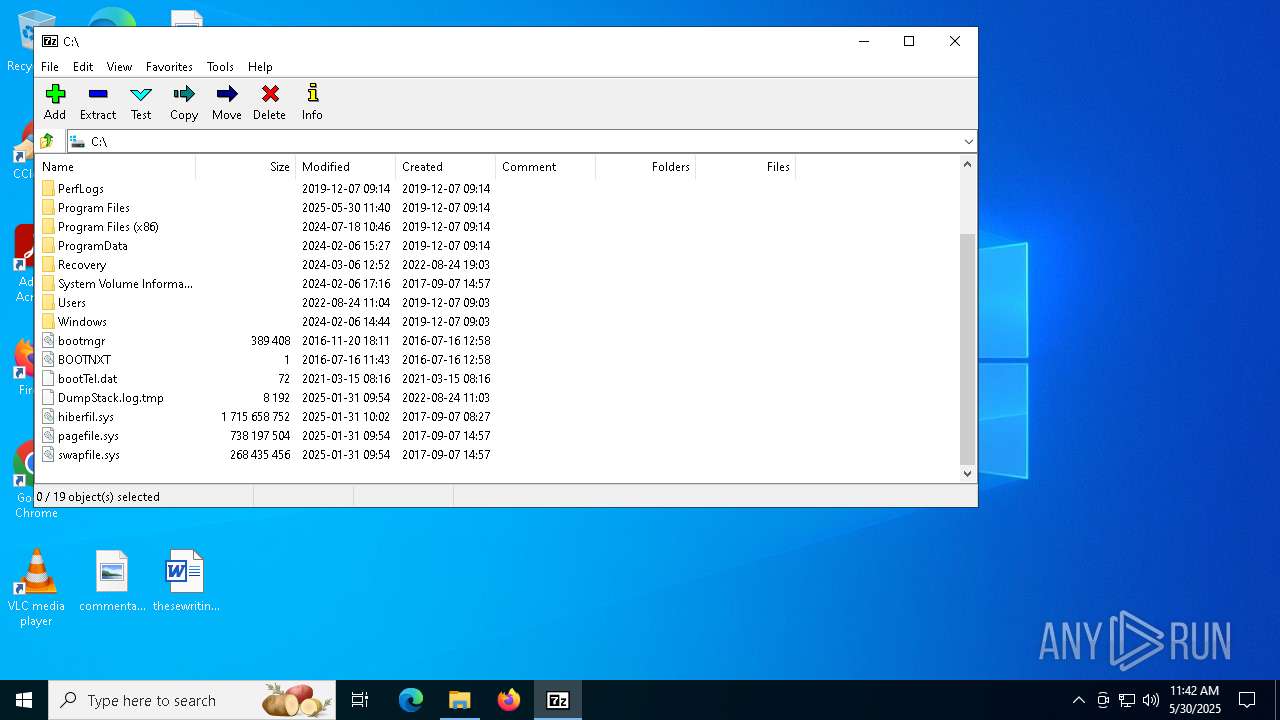Open the notification center icon
The height and width of the screenshot is (720, 1280).
tap(1247, 700)
